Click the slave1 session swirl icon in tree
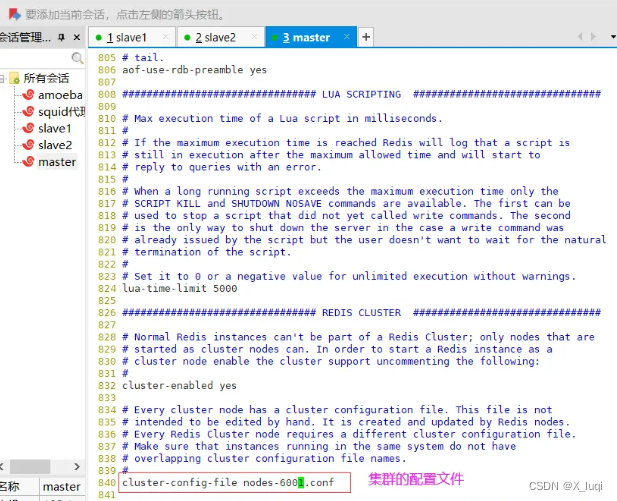The height and width of the screenshot is (501, 617). coord(28,128)
